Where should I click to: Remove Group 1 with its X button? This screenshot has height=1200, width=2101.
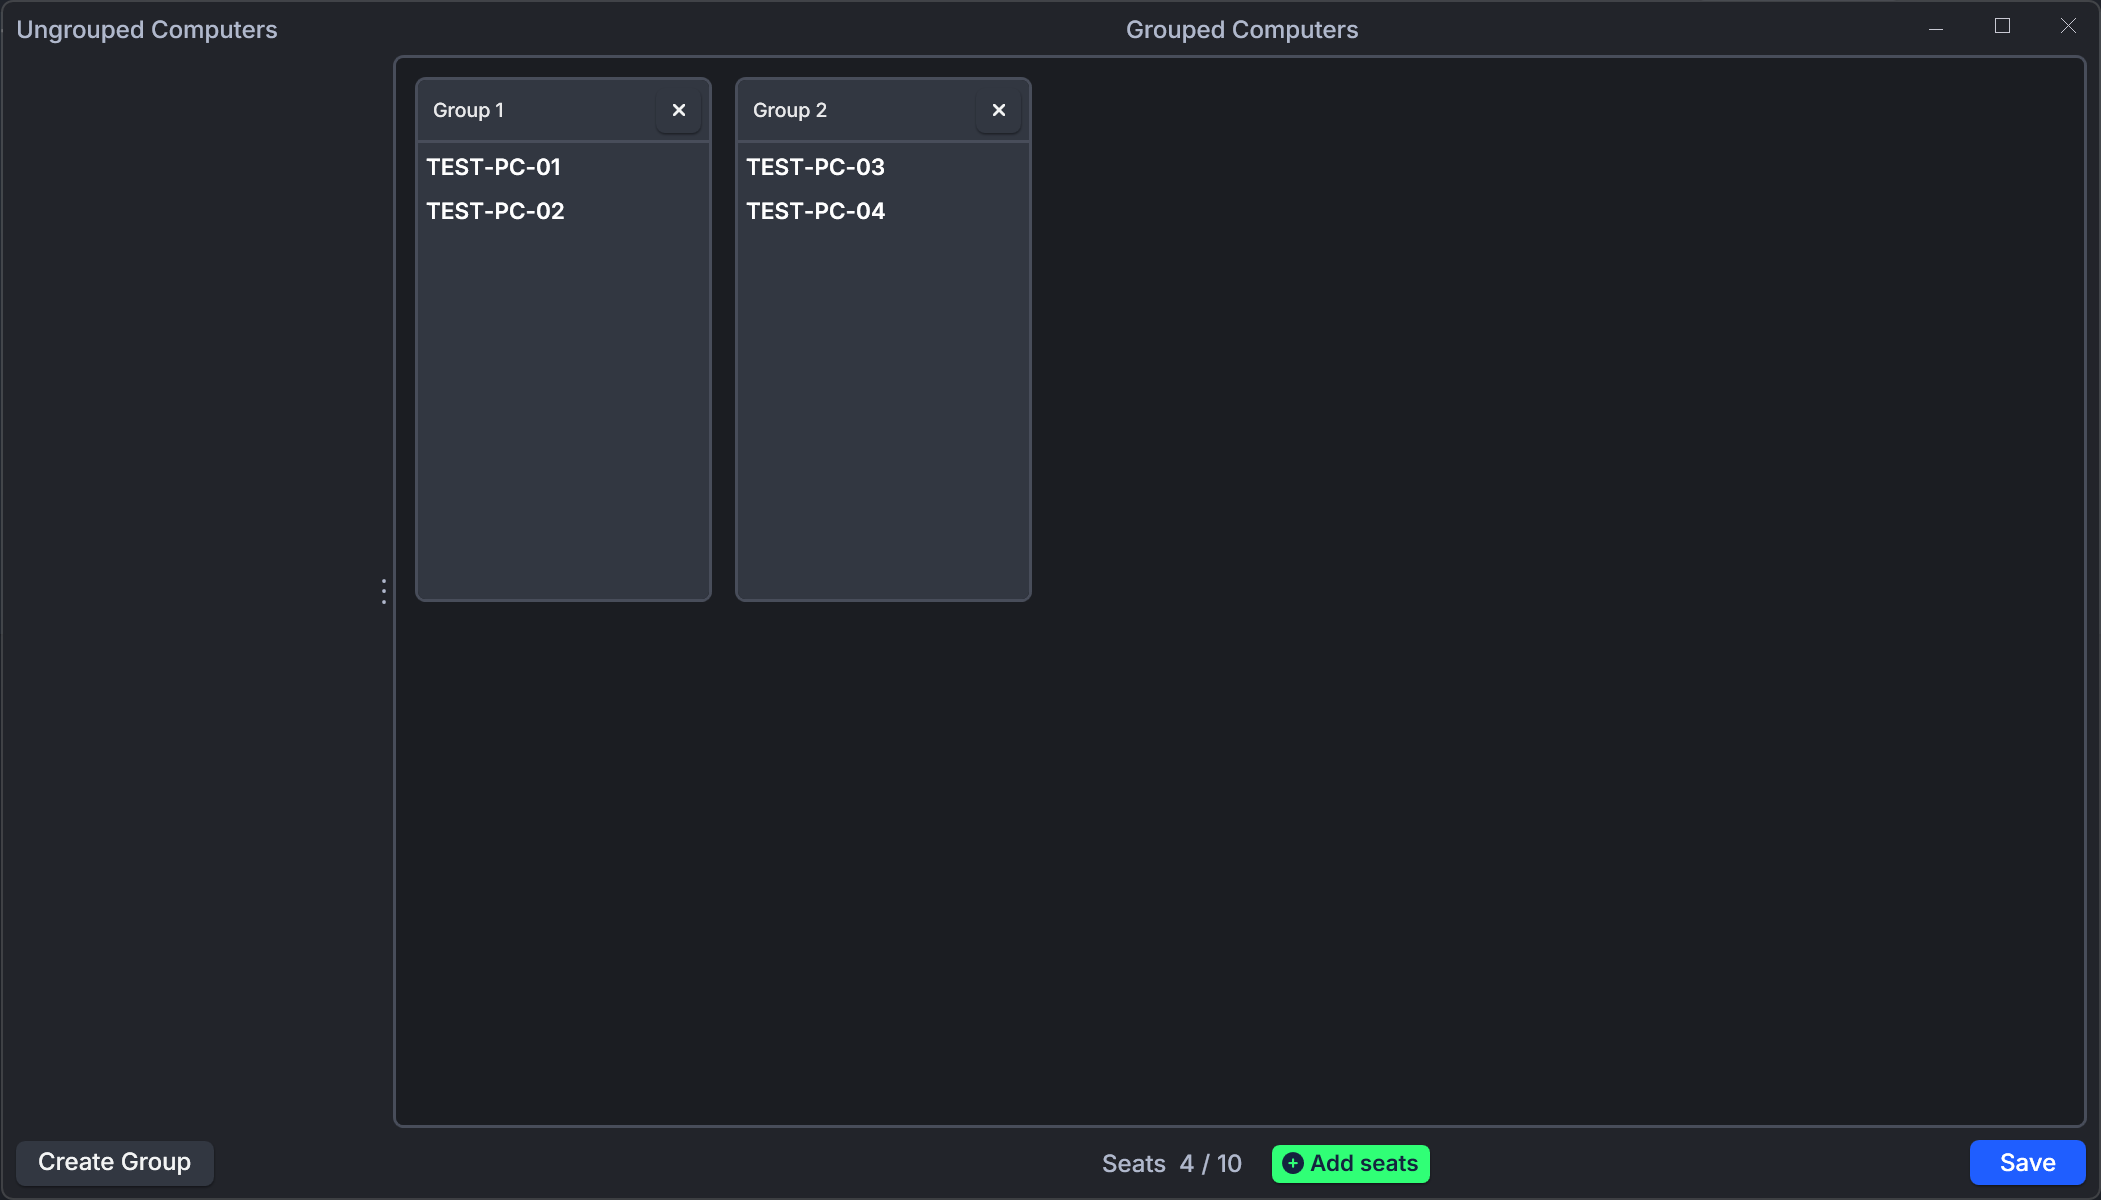pos(678,110)
